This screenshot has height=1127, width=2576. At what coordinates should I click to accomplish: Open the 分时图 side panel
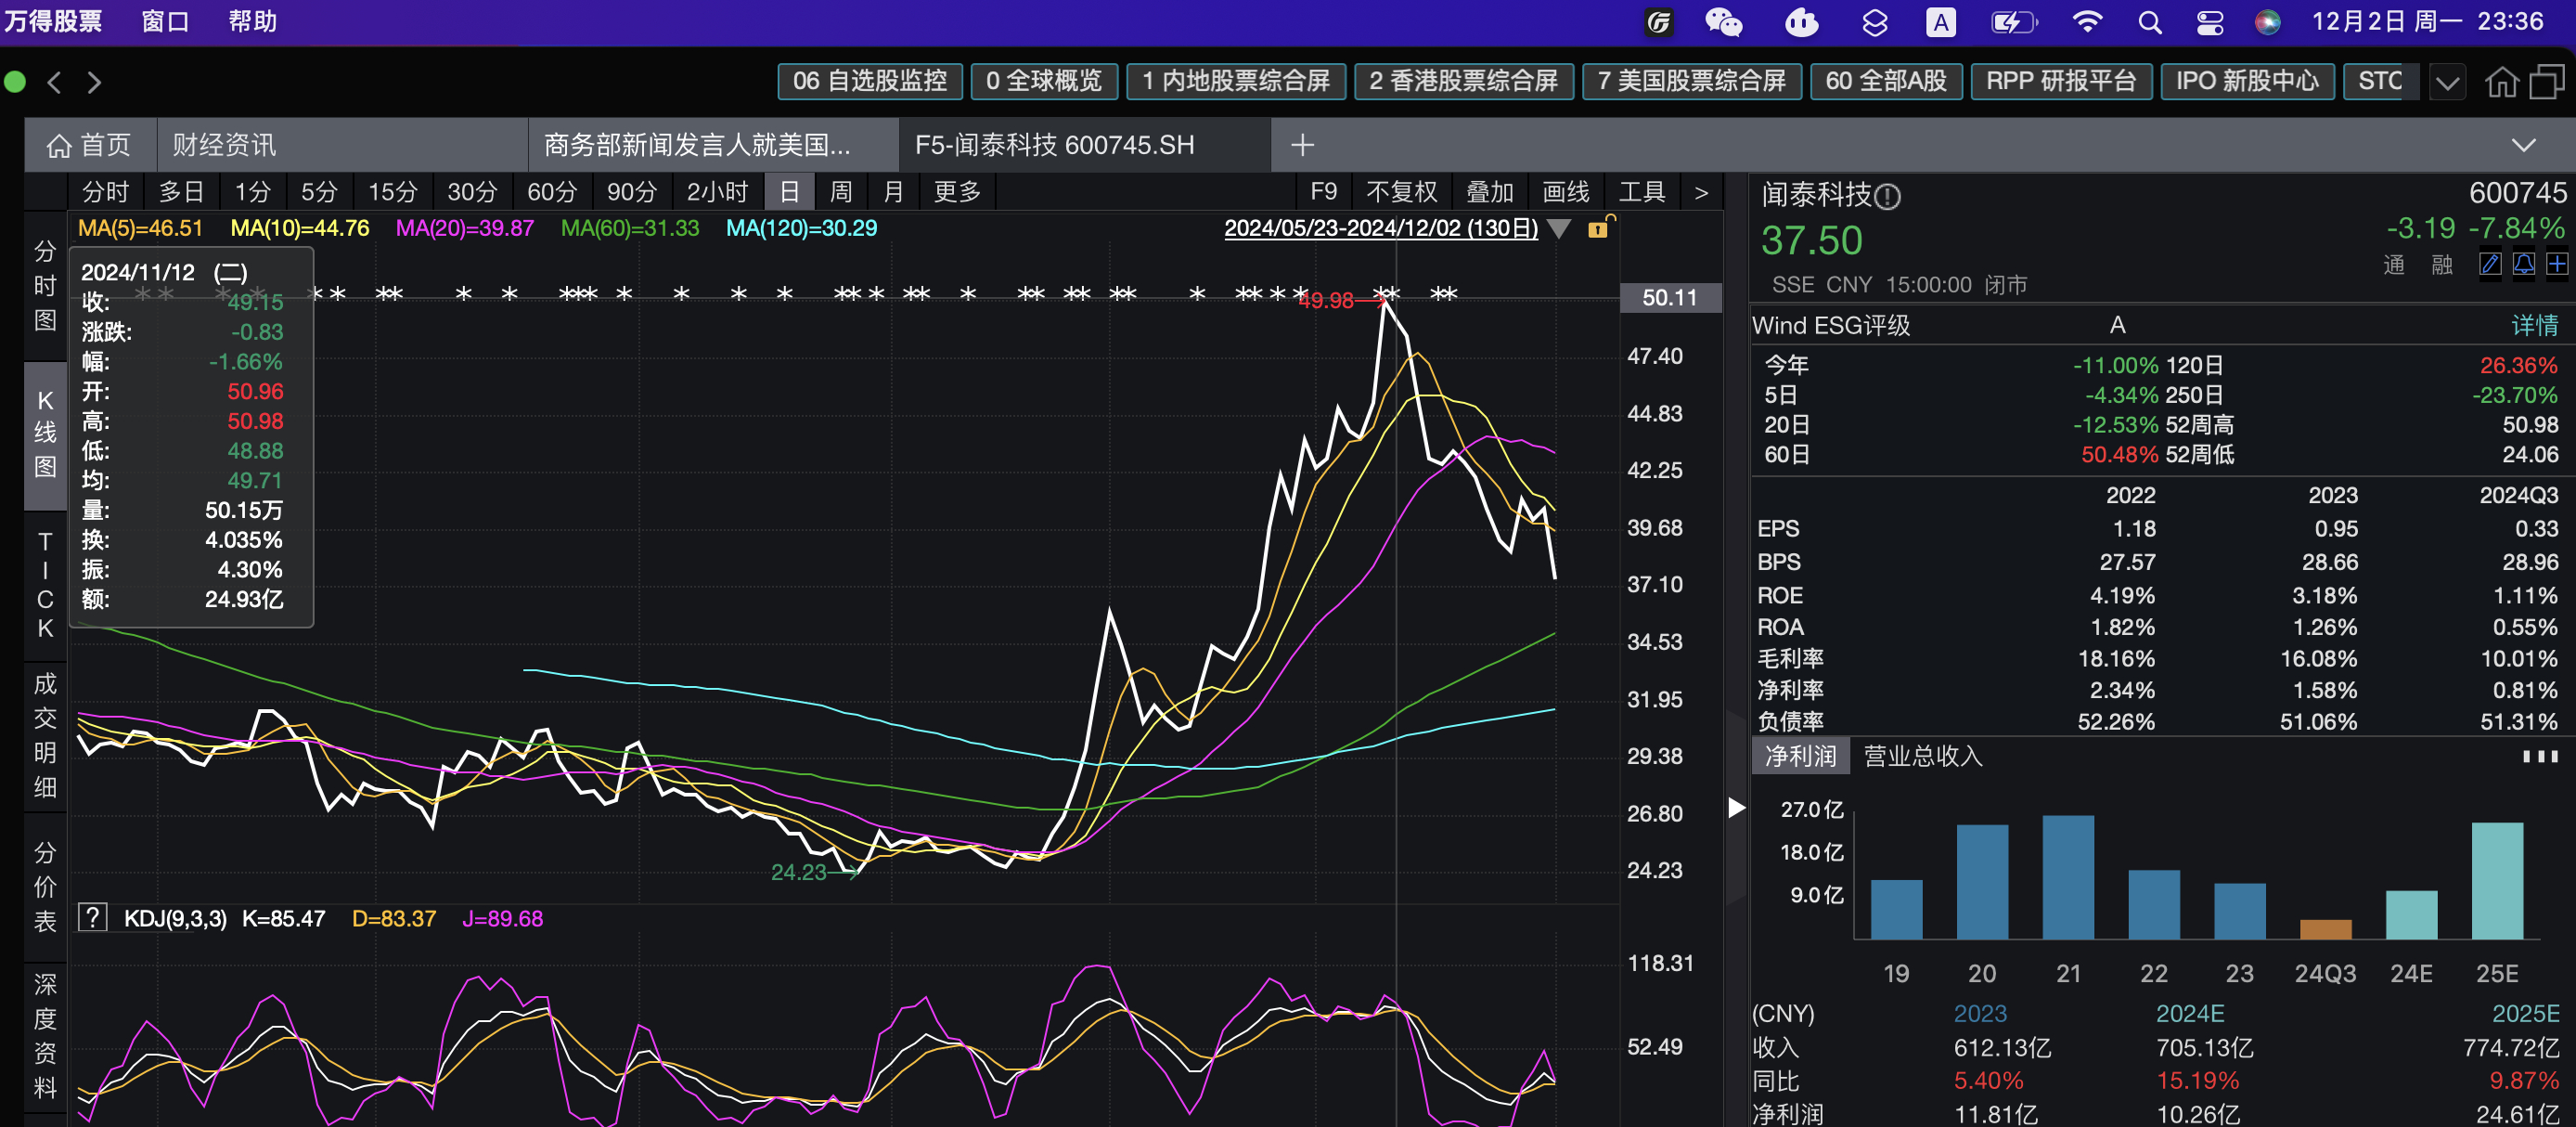(45, 285)
